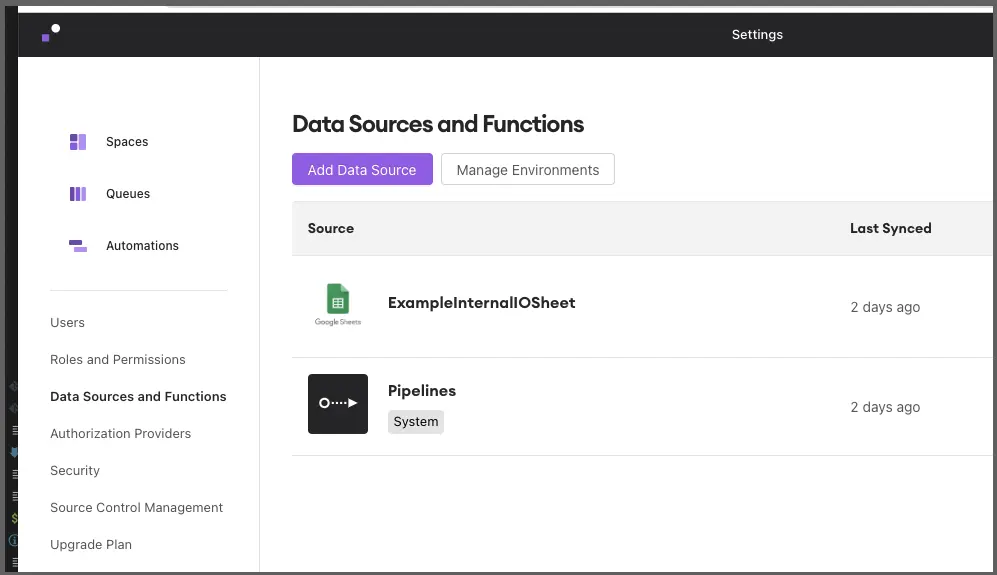This screenshot has width=997, height=575.
Task: Go to Security settings
Action: [x=75, y=471]
